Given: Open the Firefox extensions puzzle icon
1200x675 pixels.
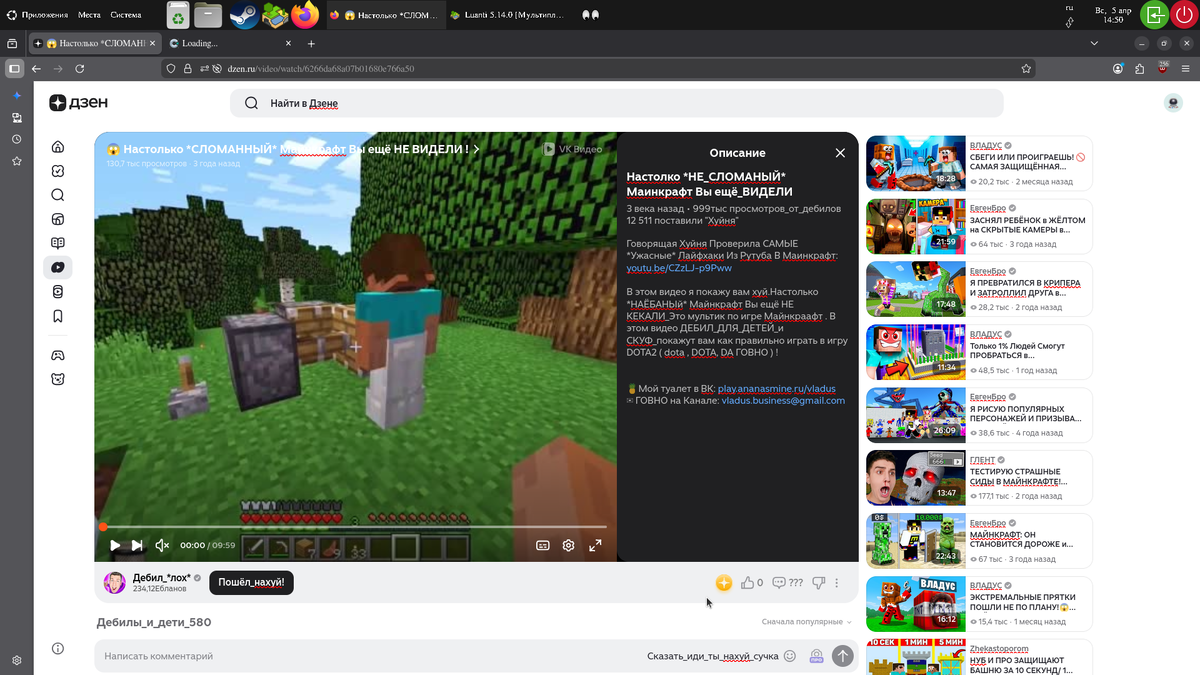Looking at the screenshot, I should (1141, 69).
